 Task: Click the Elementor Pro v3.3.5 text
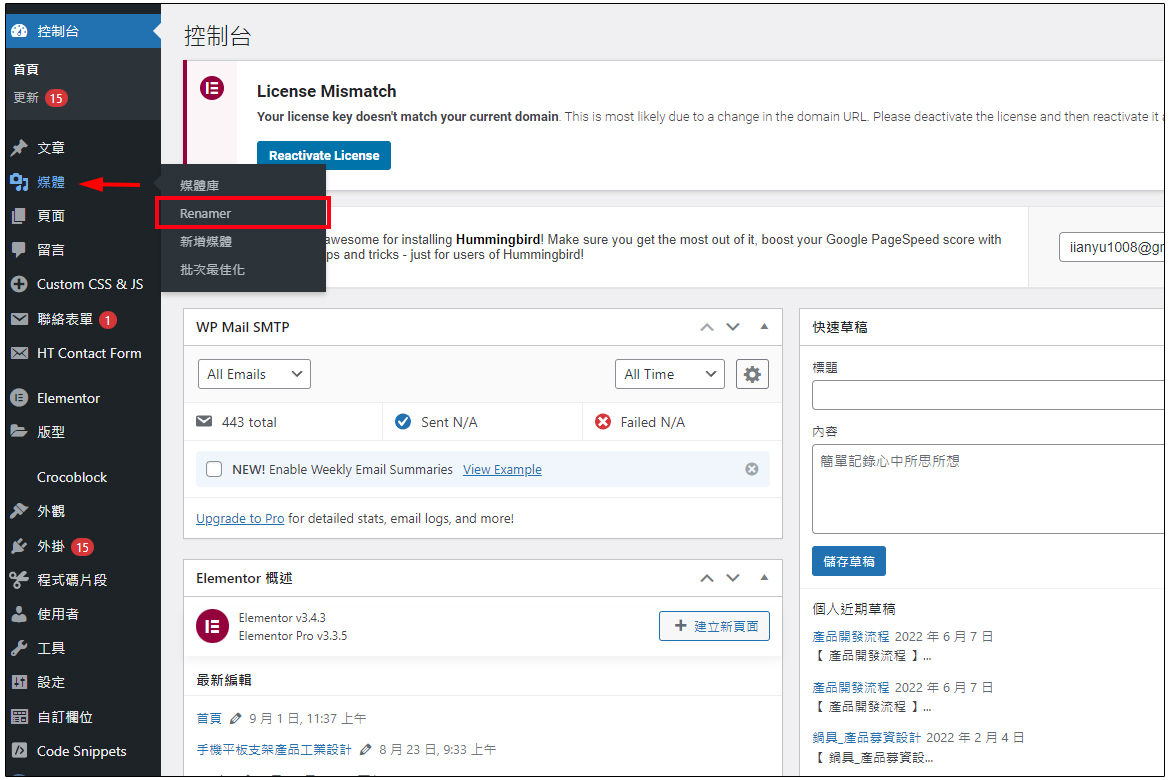292,636
